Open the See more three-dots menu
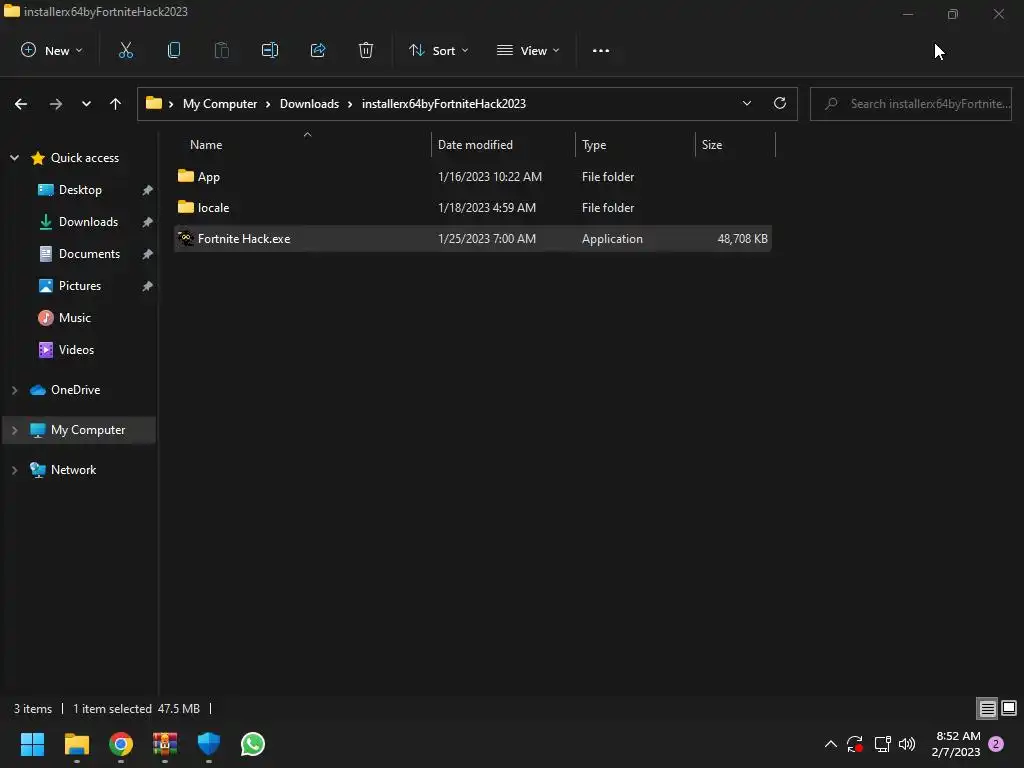This screenshot has height=768, width=1024. 601,50
